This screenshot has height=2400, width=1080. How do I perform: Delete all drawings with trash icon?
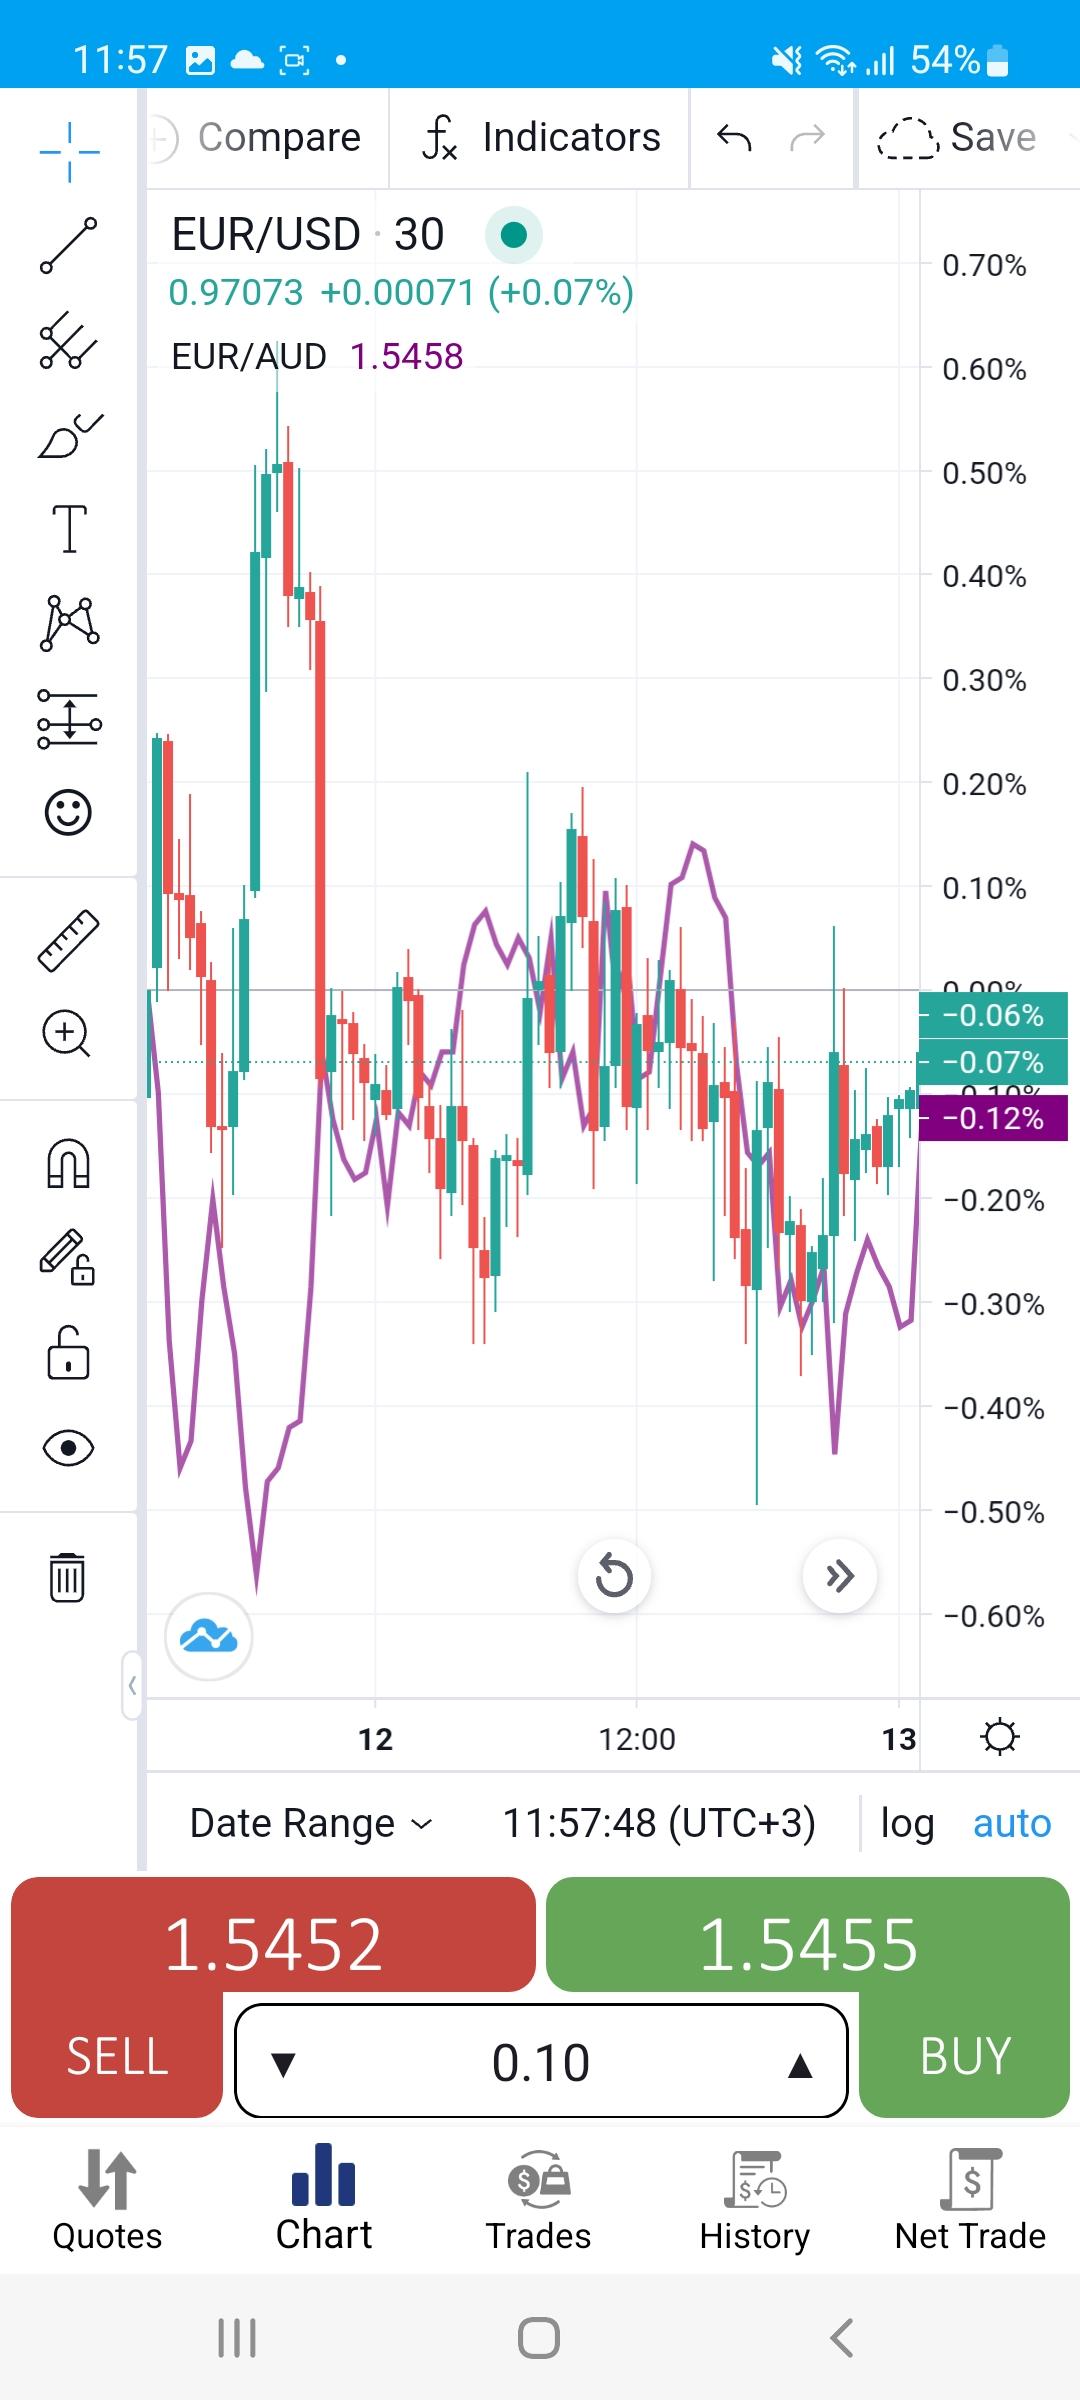(x=68, y=1578)
